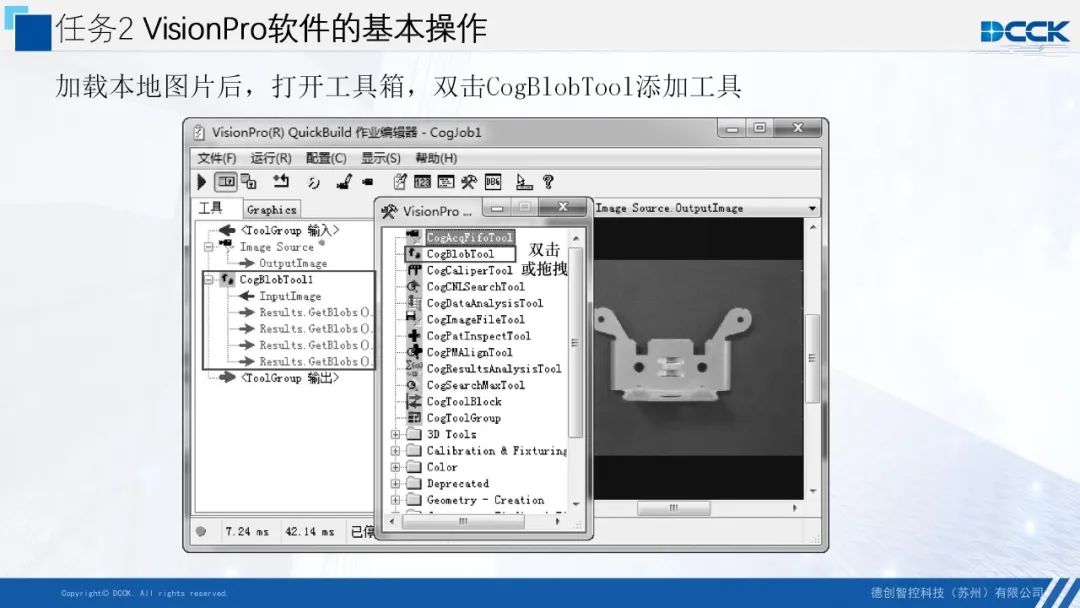Click the DBG debug toolbar icon
The width and height of the screenshot is (1080, 608).
[x=492, y=181]
